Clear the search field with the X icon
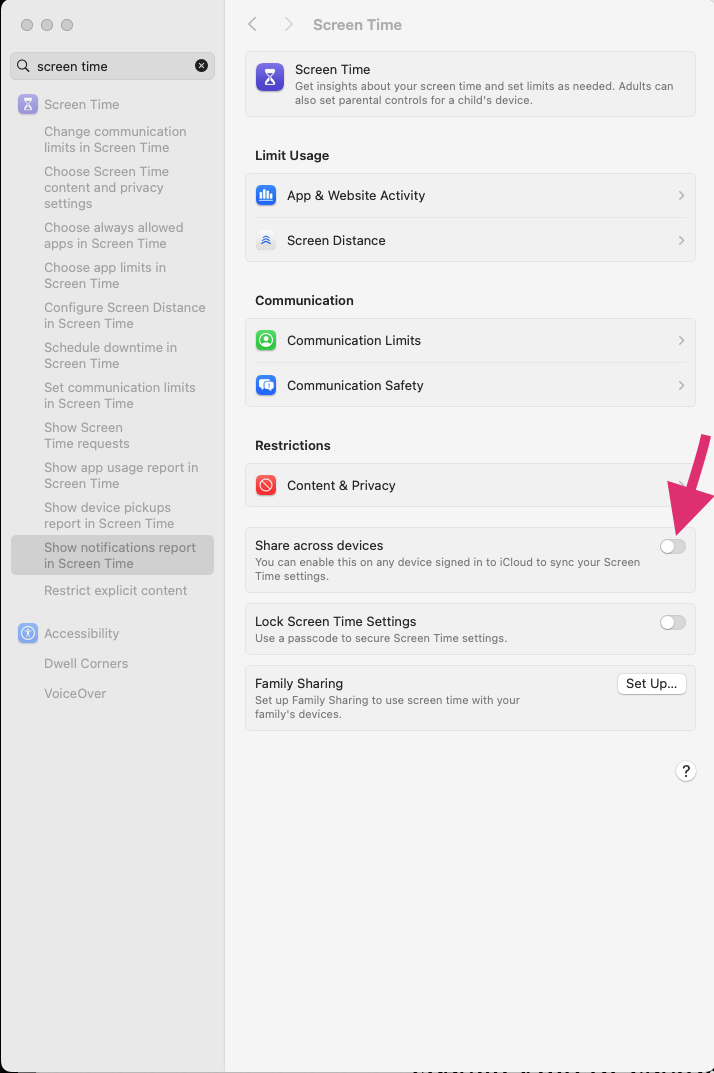Viewport: 714px width, 1073px height. click(201, 66)
